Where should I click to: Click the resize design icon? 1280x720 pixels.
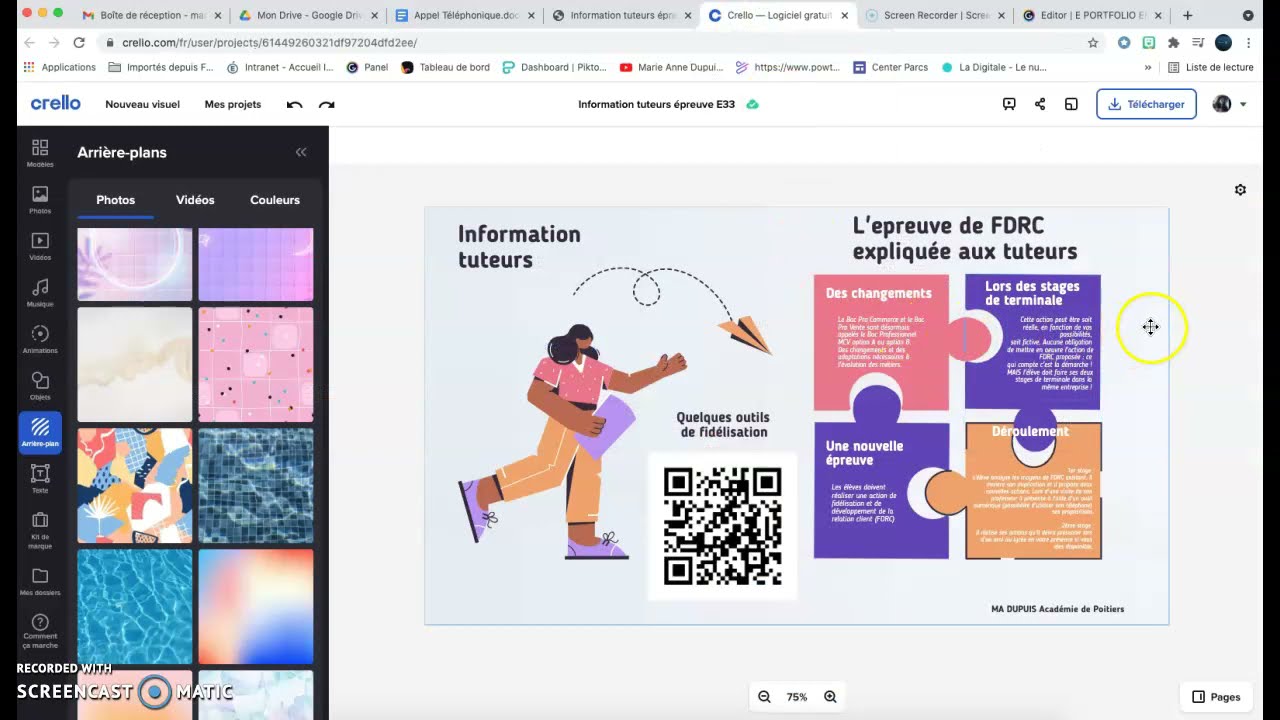[x=1071, y=104]
